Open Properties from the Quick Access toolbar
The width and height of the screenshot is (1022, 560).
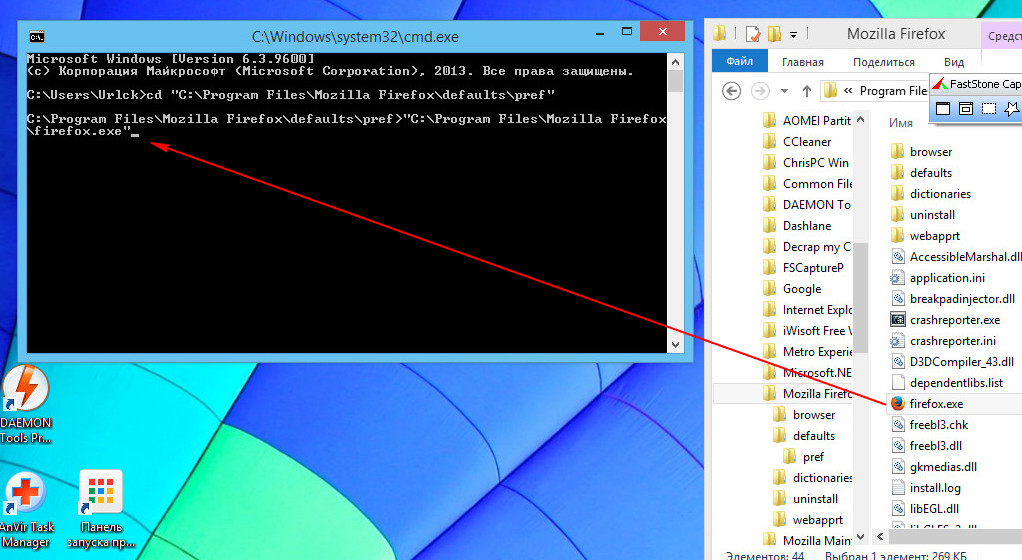click(x=753, y=33)
